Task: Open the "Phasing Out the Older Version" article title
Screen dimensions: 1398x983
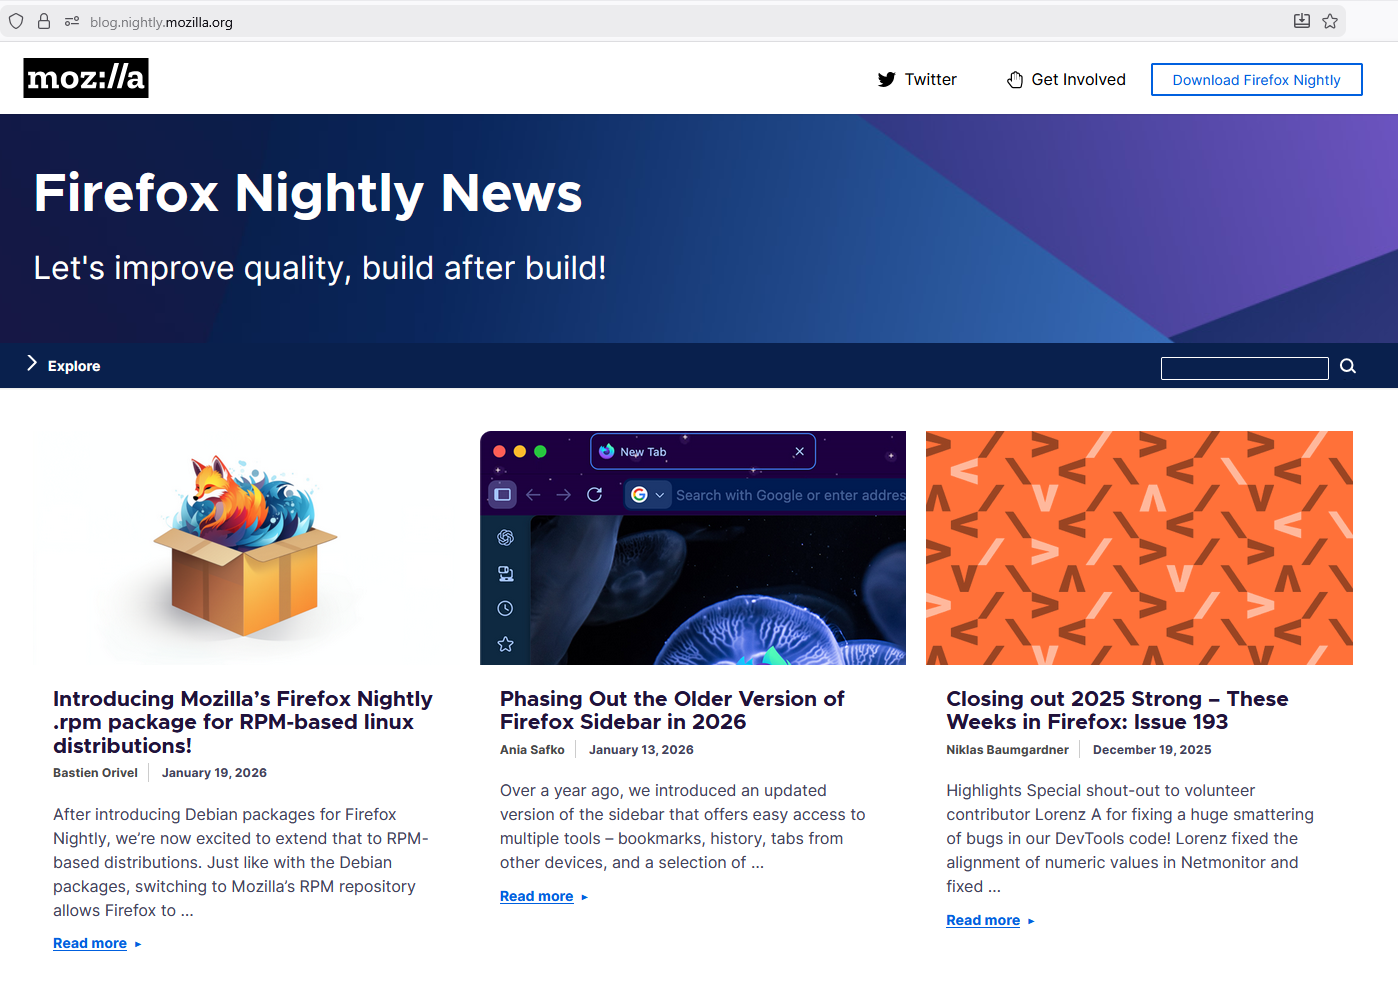Action: (x=672, y=710)
